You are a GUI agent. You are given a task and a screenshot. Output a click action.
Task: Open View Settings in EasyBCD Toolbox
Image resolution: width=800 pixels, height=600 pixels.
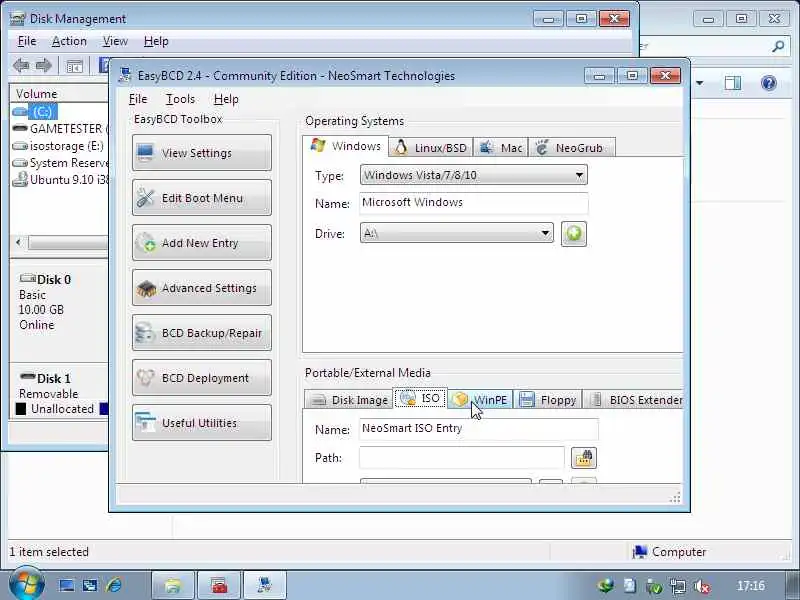pyautogui.click(x=202, y=153)
